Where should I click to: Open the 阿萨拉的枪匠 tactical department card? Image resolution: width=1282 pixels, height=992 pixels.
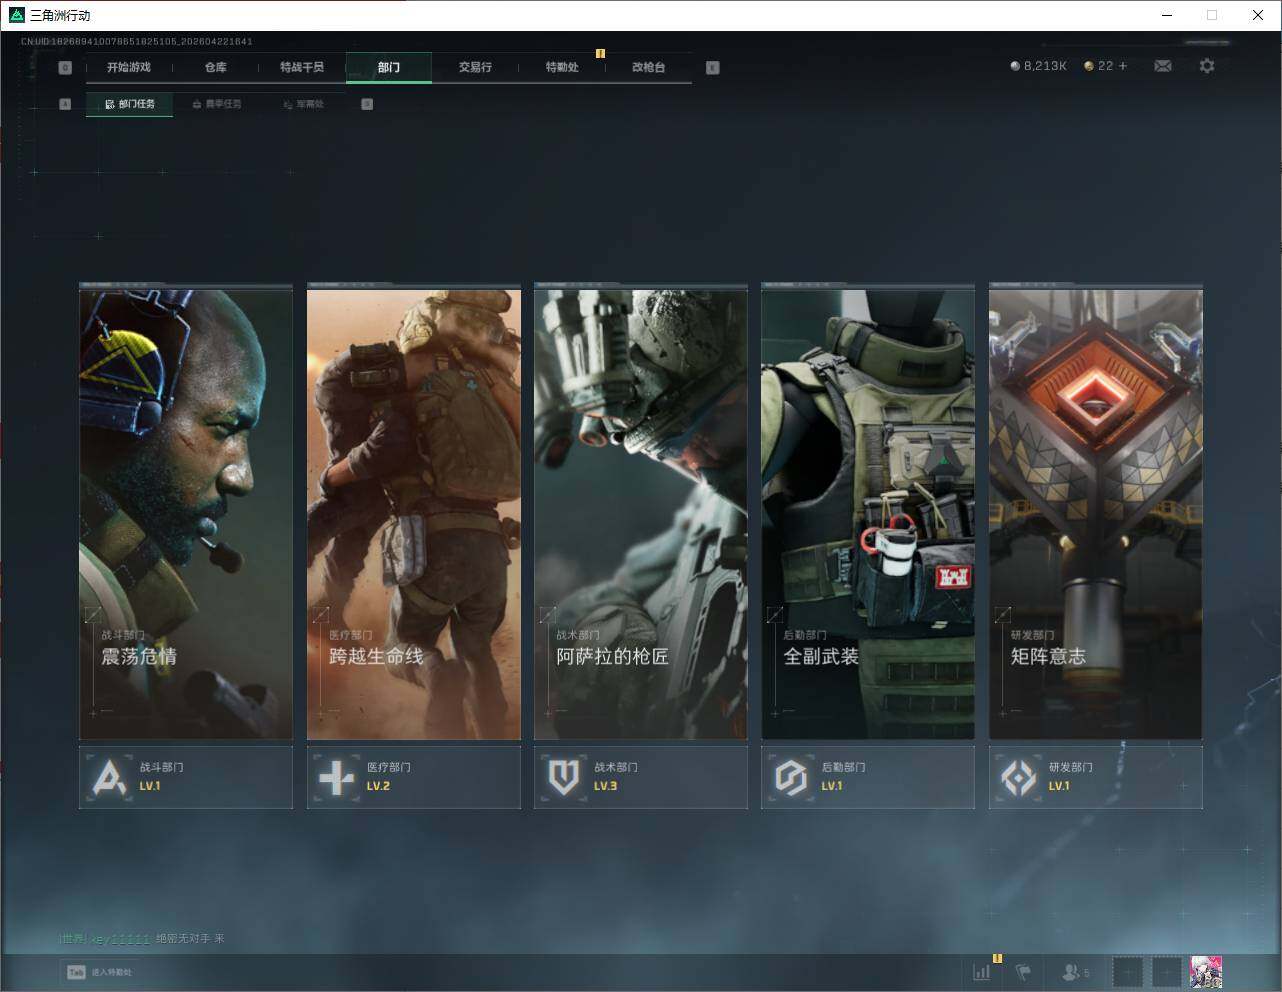point(641,513)
